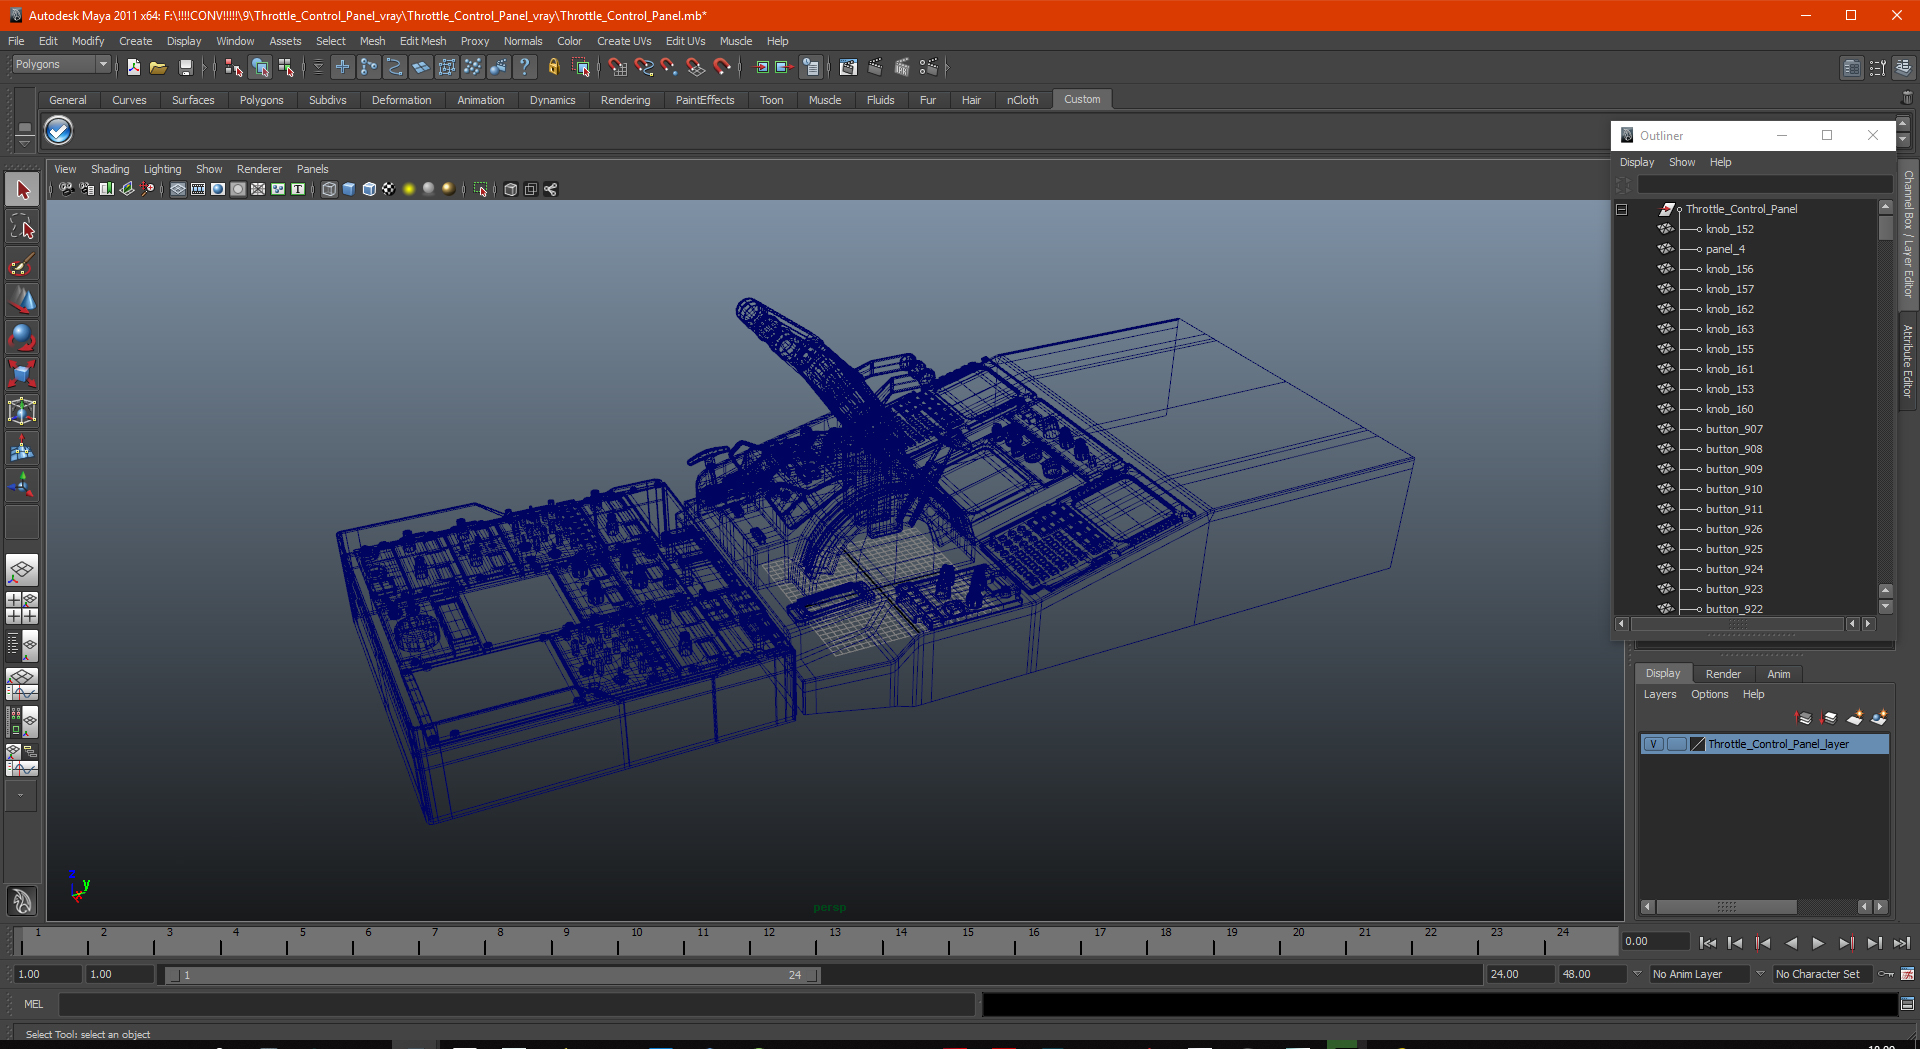Toggle smooth shade all cube icon

click(x=349, y=189)
